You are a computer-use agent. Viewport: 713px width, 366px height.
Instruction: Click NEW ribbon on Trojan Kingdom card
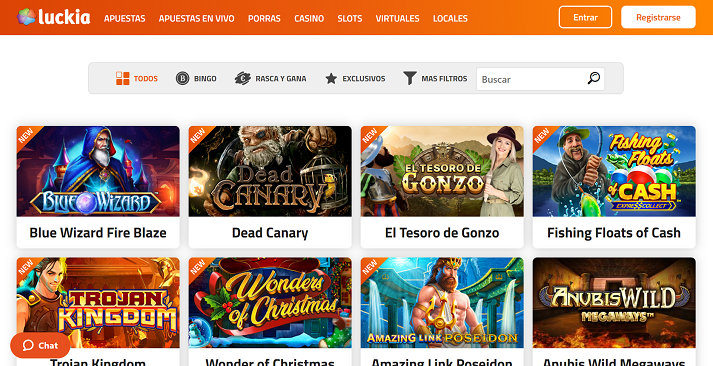[26, 267]
